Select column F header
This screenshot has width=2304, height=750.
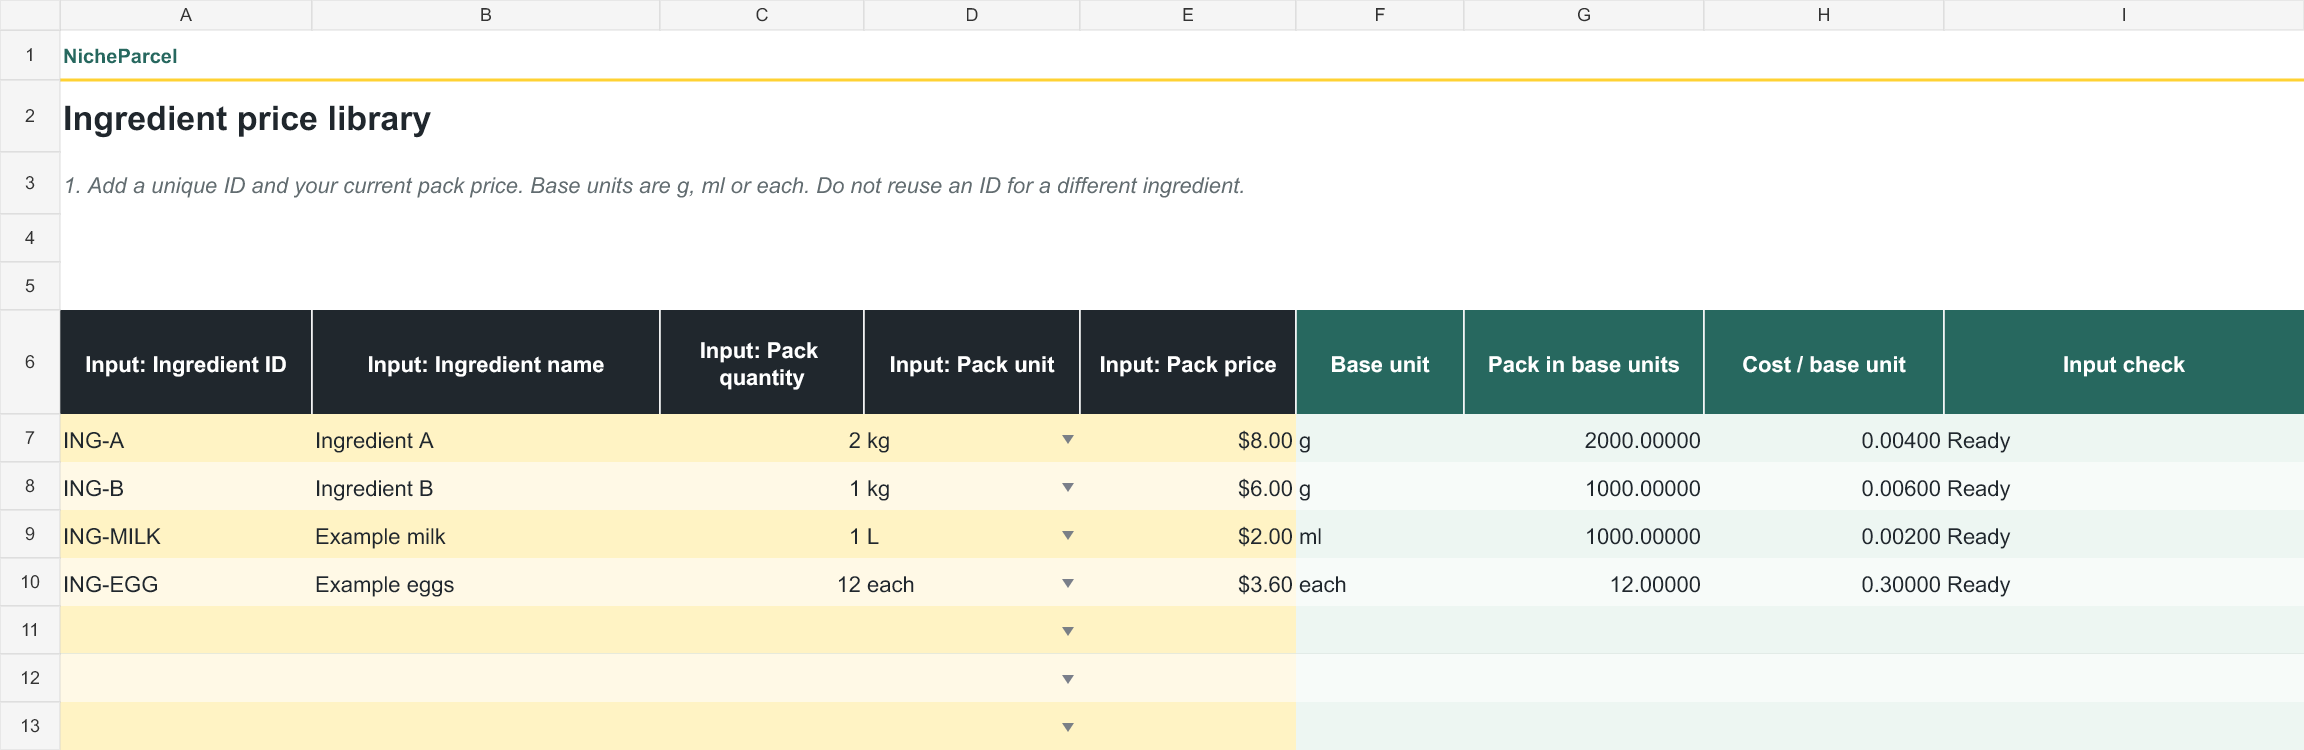point(1380,15)
